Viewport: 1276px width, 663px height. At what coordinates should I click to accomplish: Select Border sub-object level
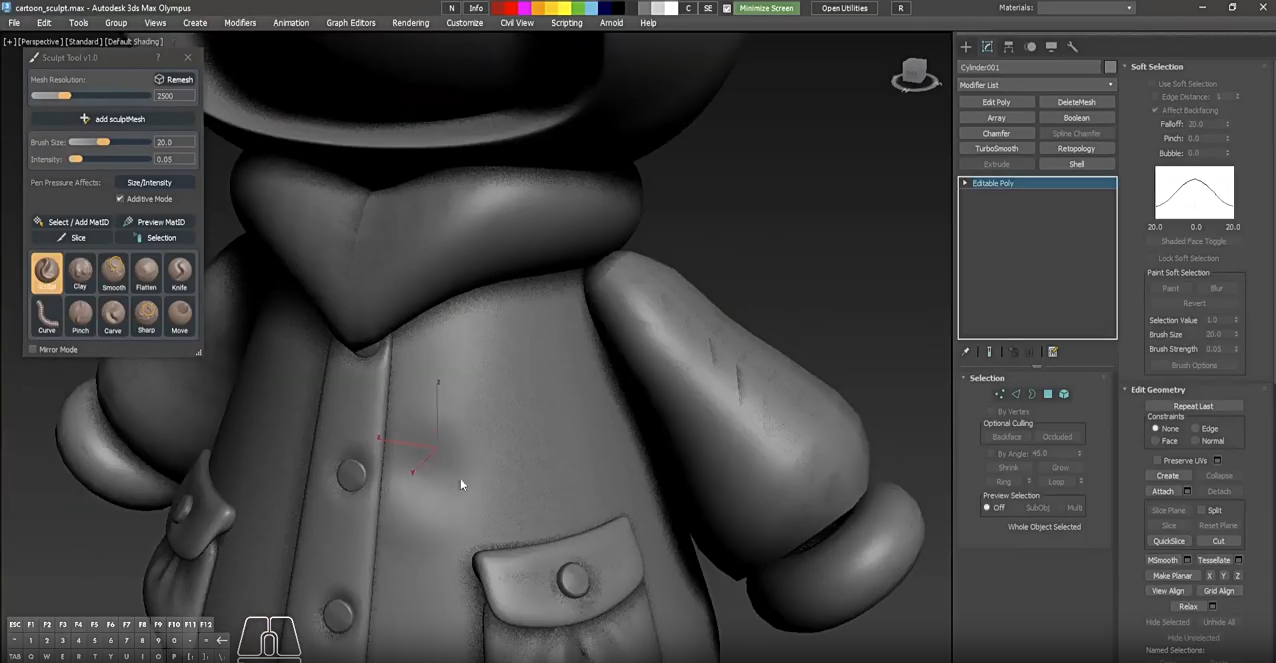tap(1031, 394)
